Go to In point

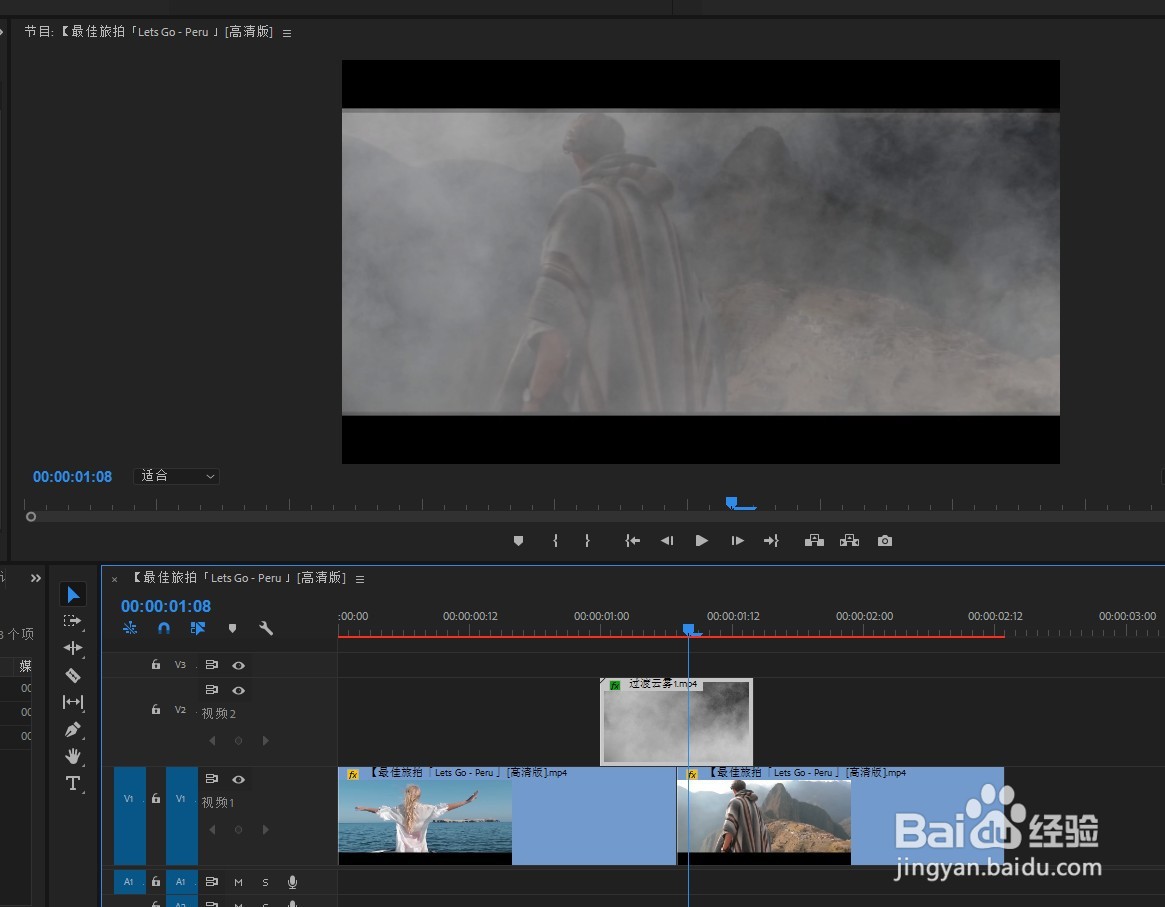632,541
